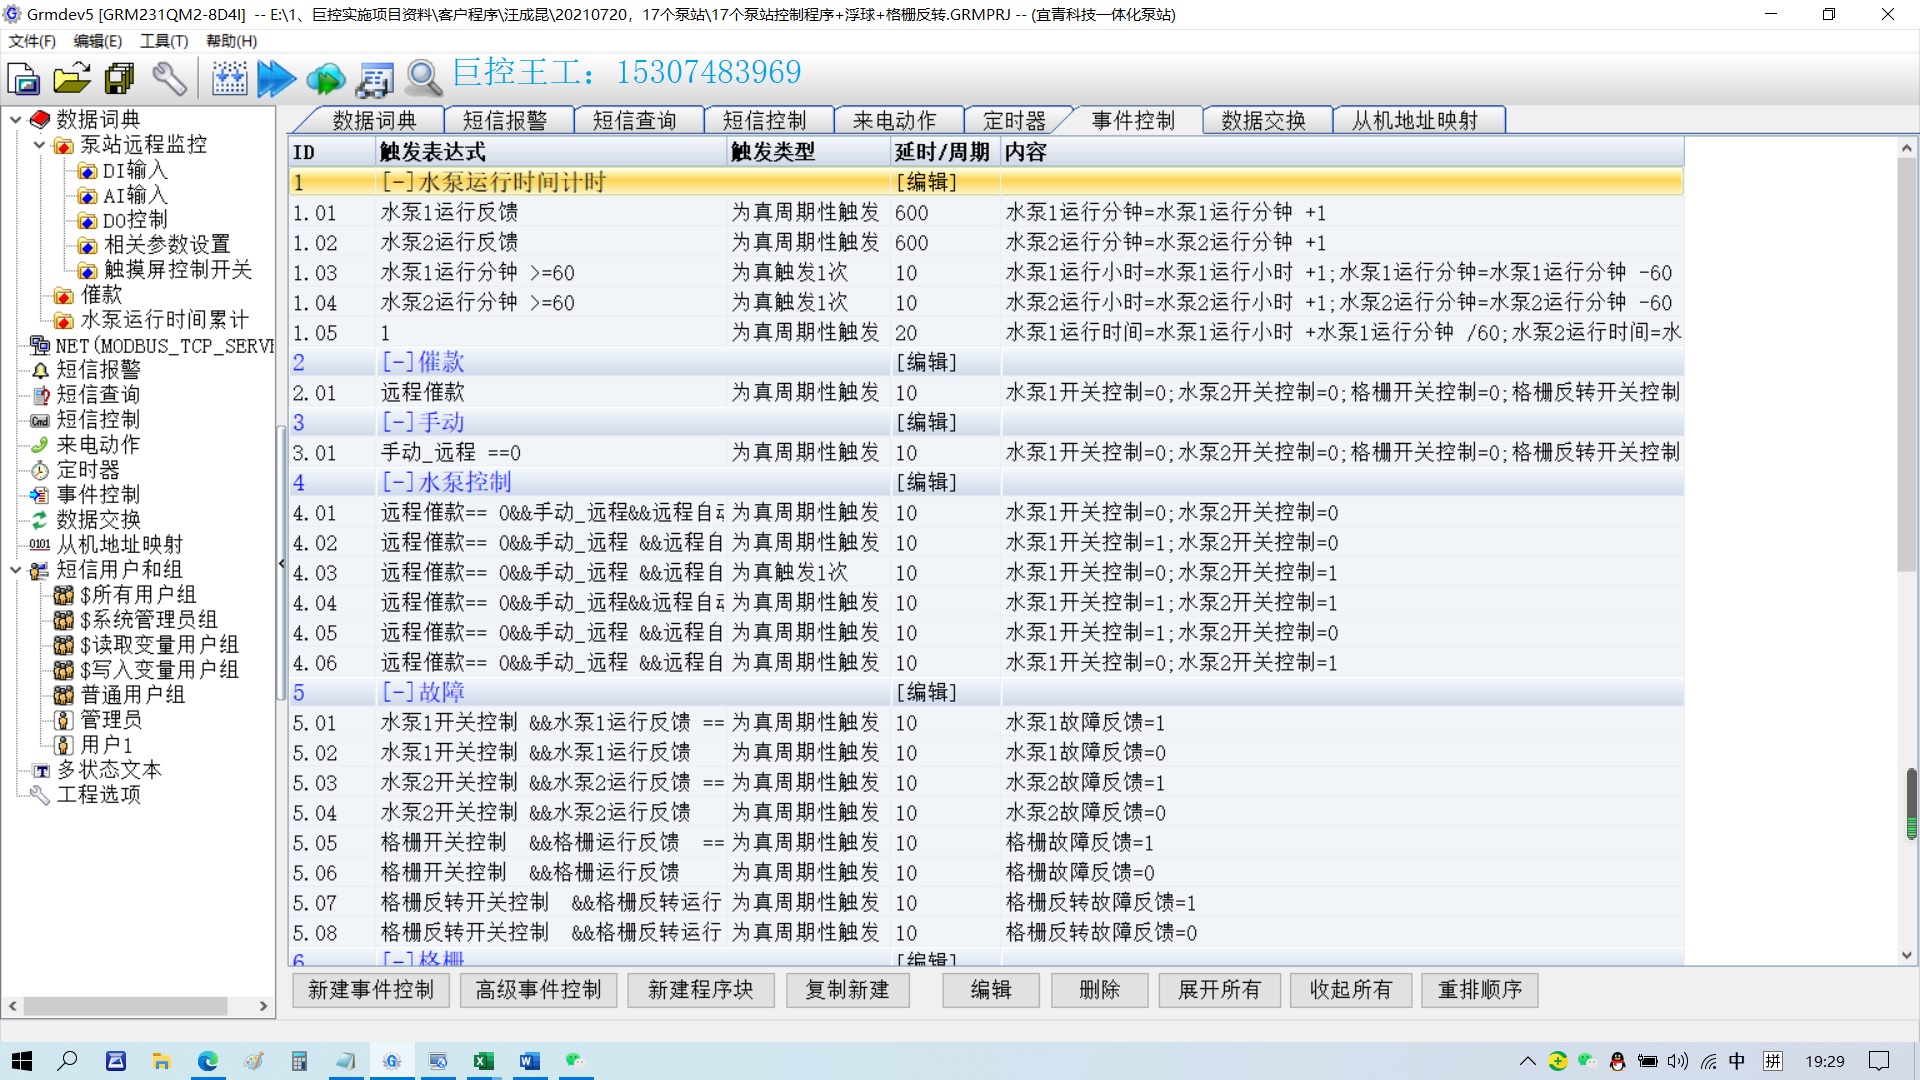Click the compile grid arrows toolbar icon
Screen dimensions: 1920x1080
229,78
